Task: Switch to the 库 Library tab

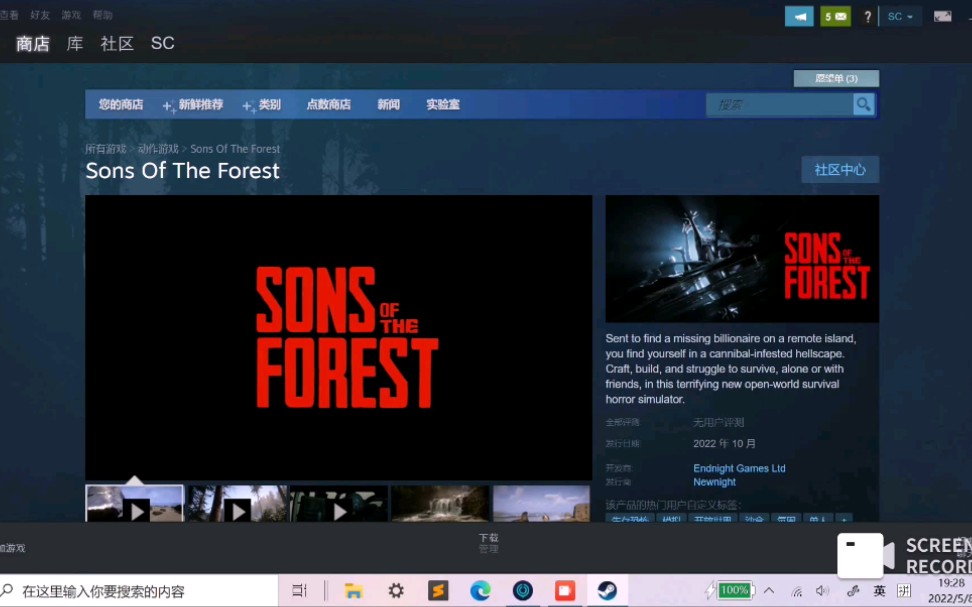Action: click(x=73, y=43)
